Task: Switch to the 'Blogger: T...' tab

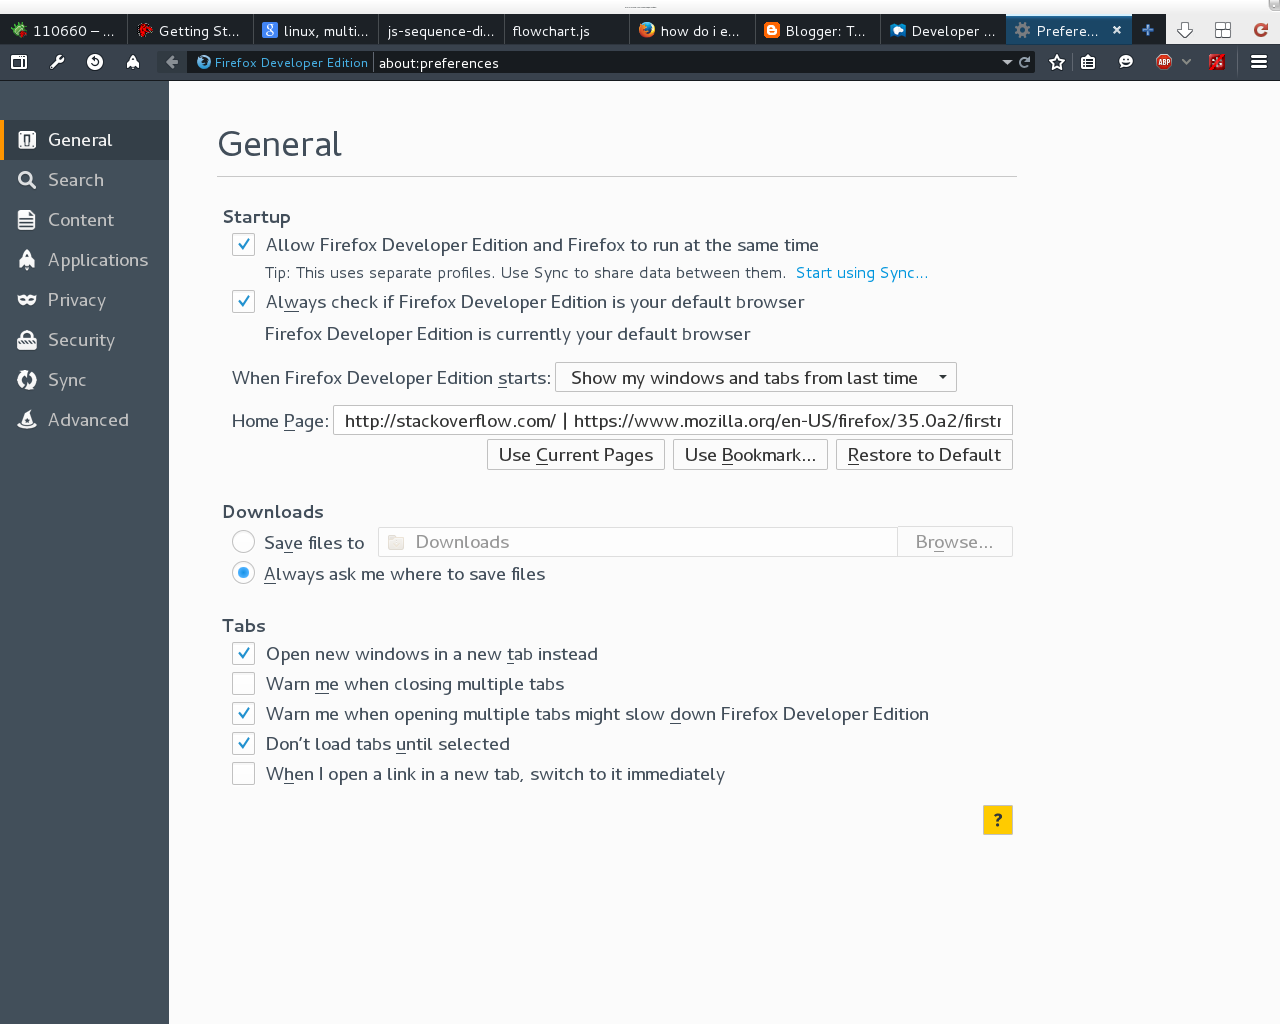Action: [818, 30]
